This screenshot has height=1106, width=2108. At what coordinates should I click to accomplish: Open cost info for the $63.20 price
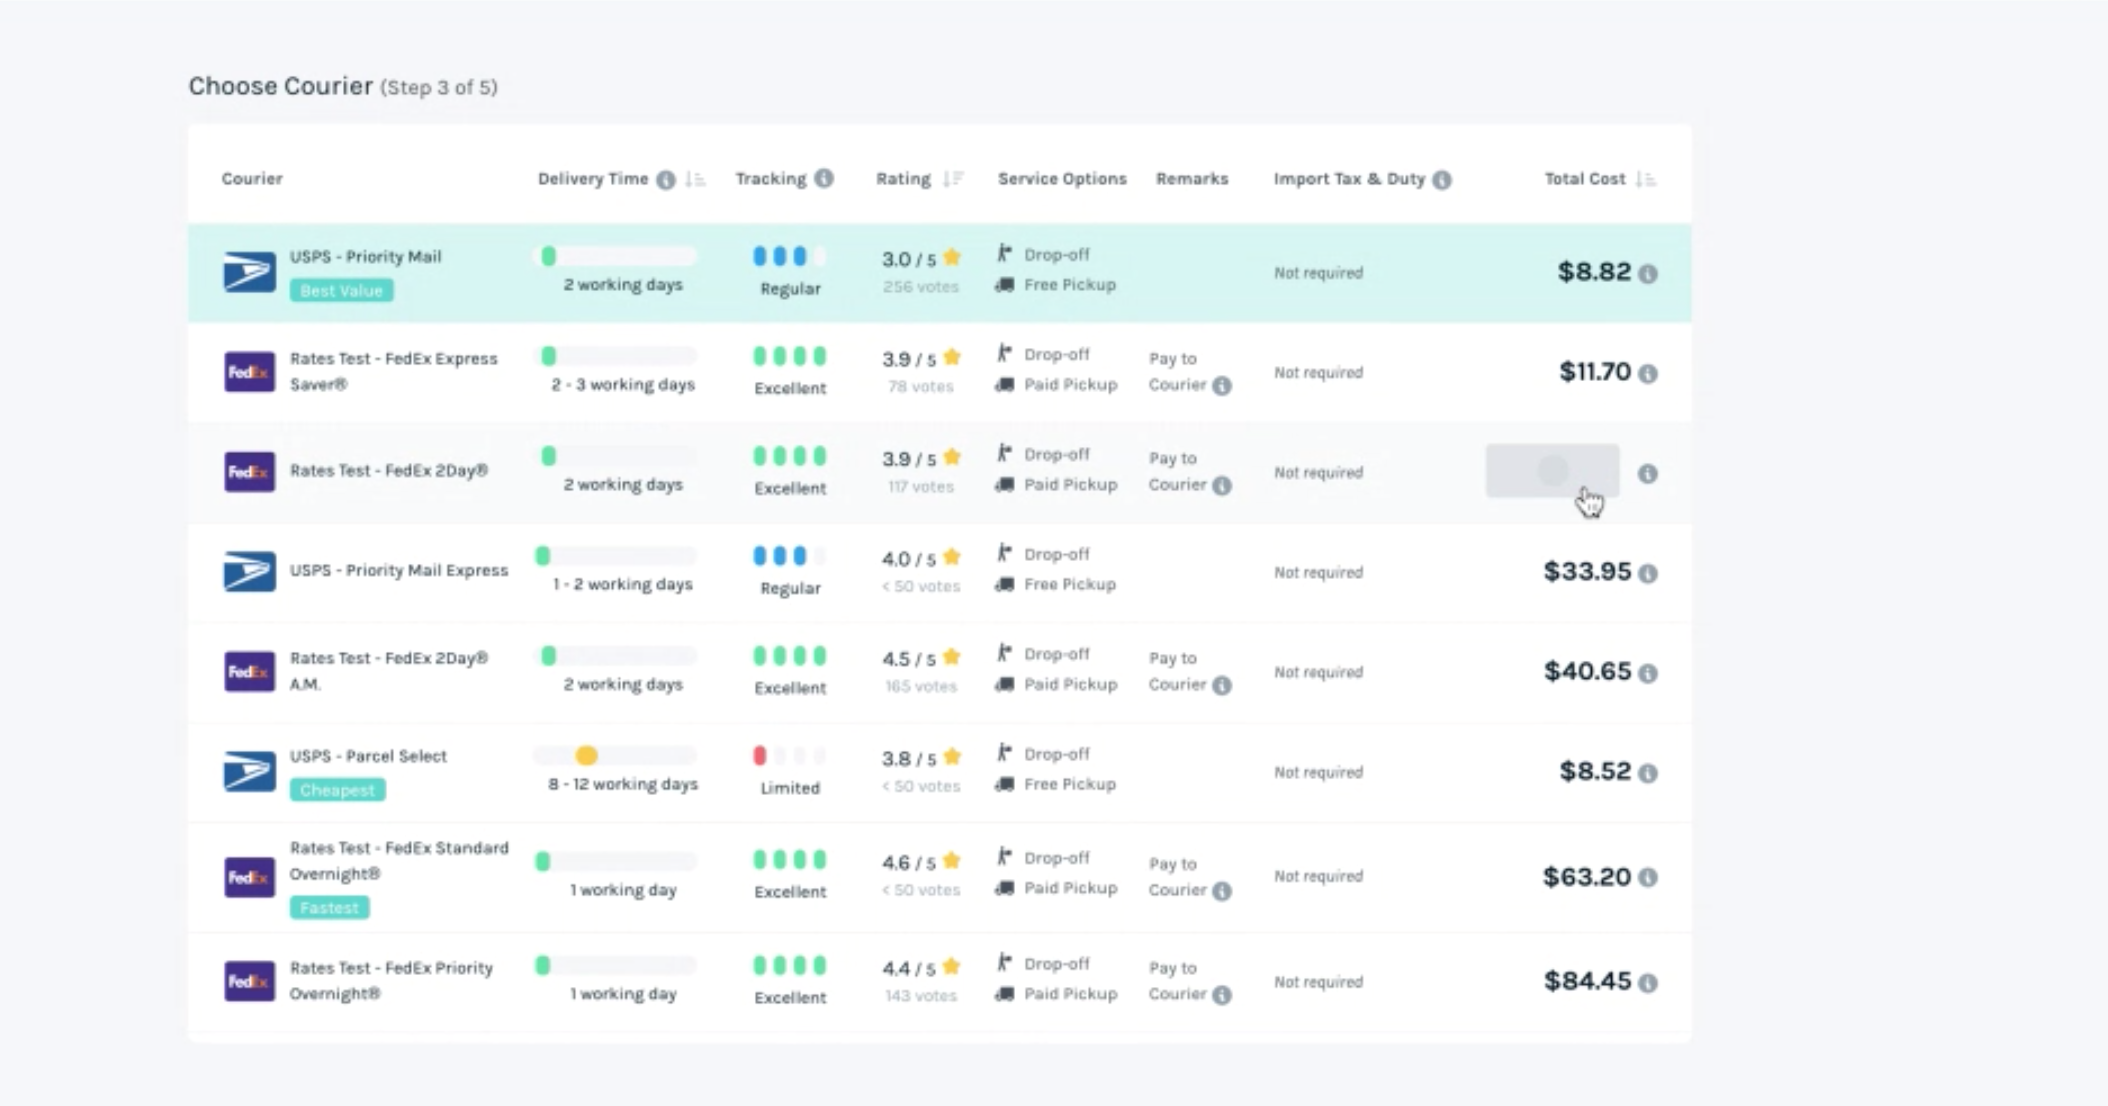pos(1648,878)
